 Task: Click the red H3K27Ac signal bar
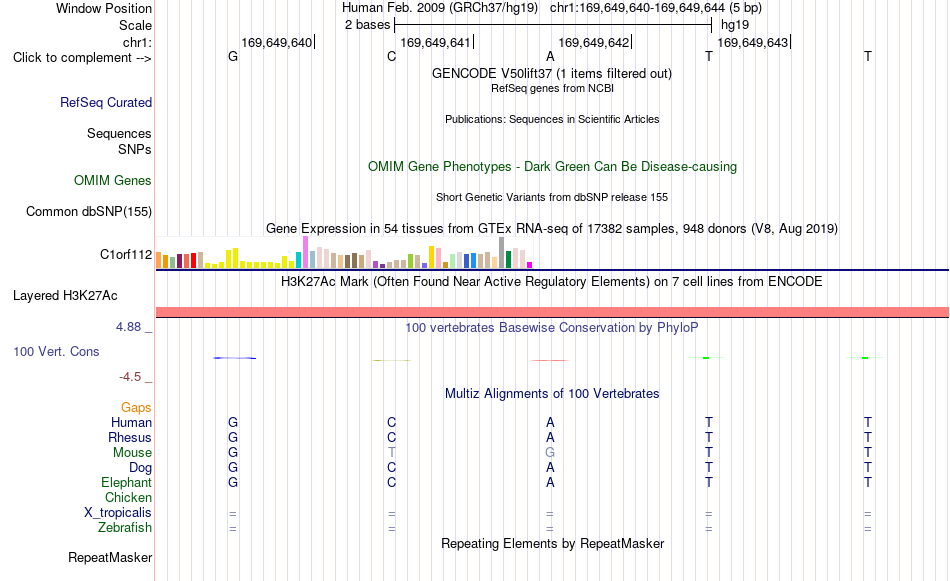[553, 312]
